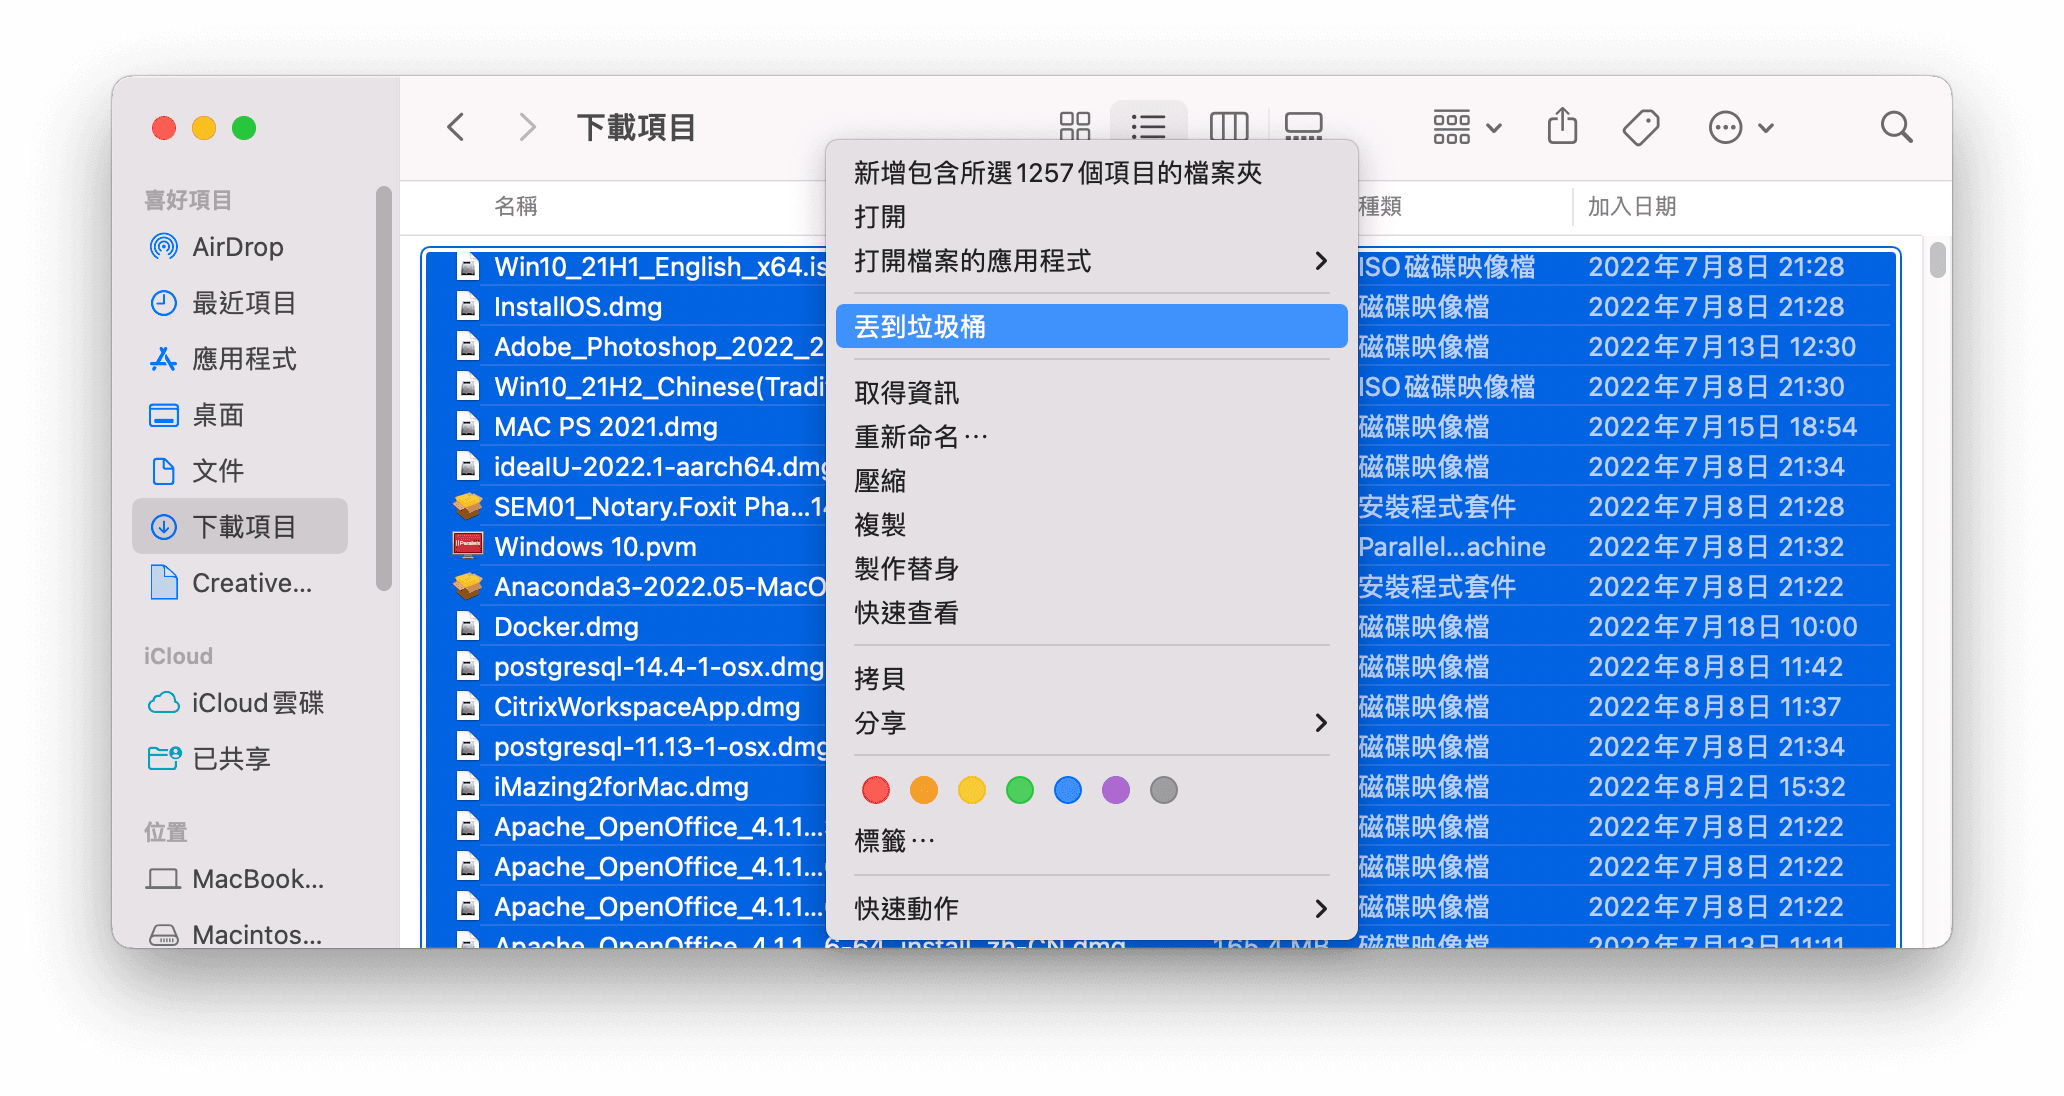Select the file idealU-2022.1-aarch64.dmg
2064x1096 pixels.
point(659,467)
